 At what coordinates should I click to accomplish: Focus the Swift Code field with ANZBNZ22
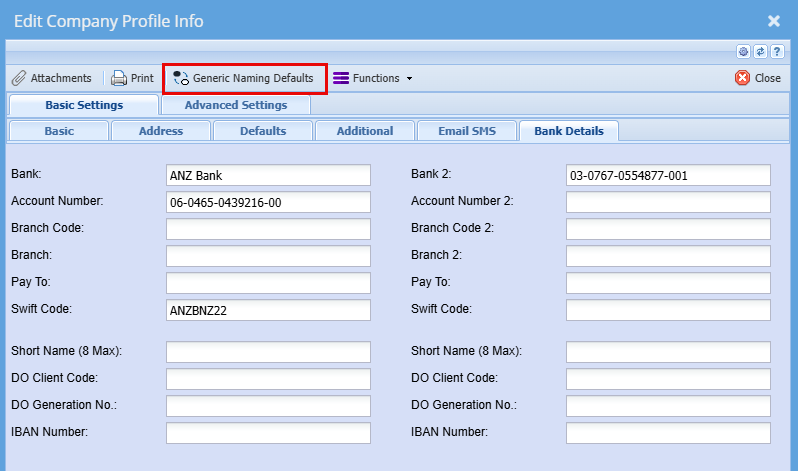[x=268, y=310]
